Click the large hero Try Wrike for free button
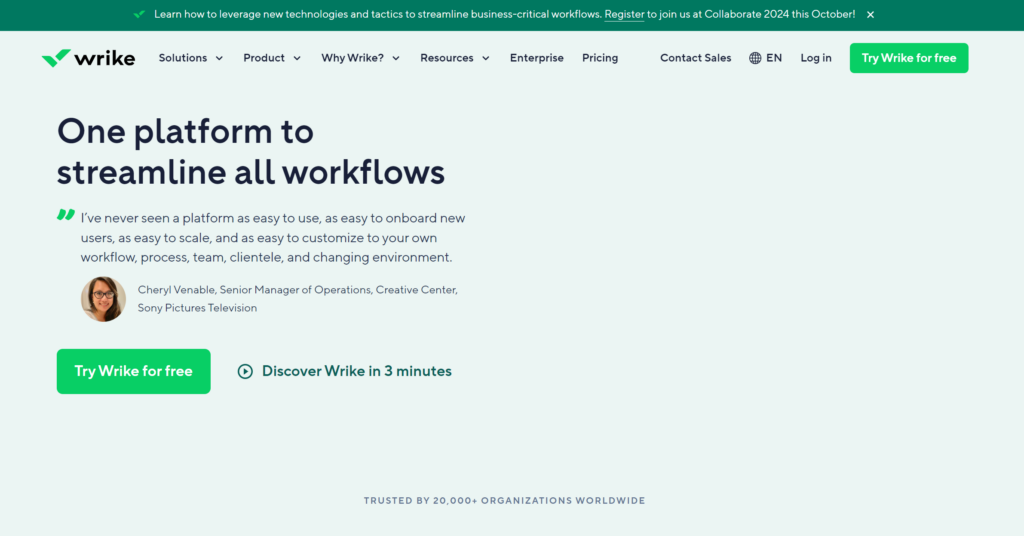Screen dimensions: 1024x536 133,371
